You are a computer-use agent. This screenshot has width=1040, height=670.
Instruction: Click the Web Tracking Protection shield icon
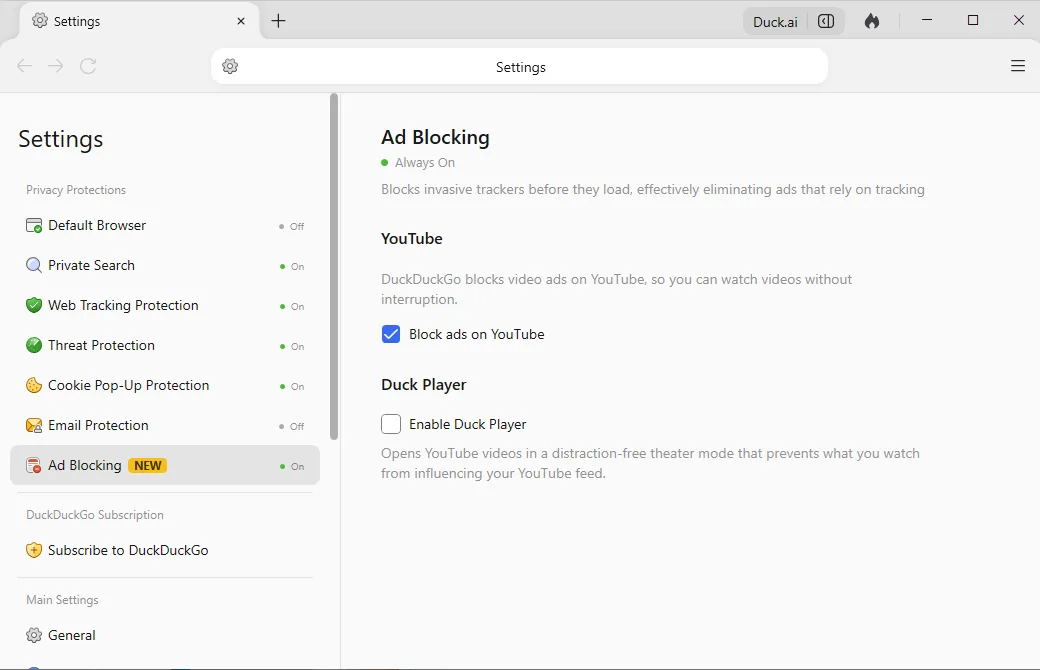point(34,305)
